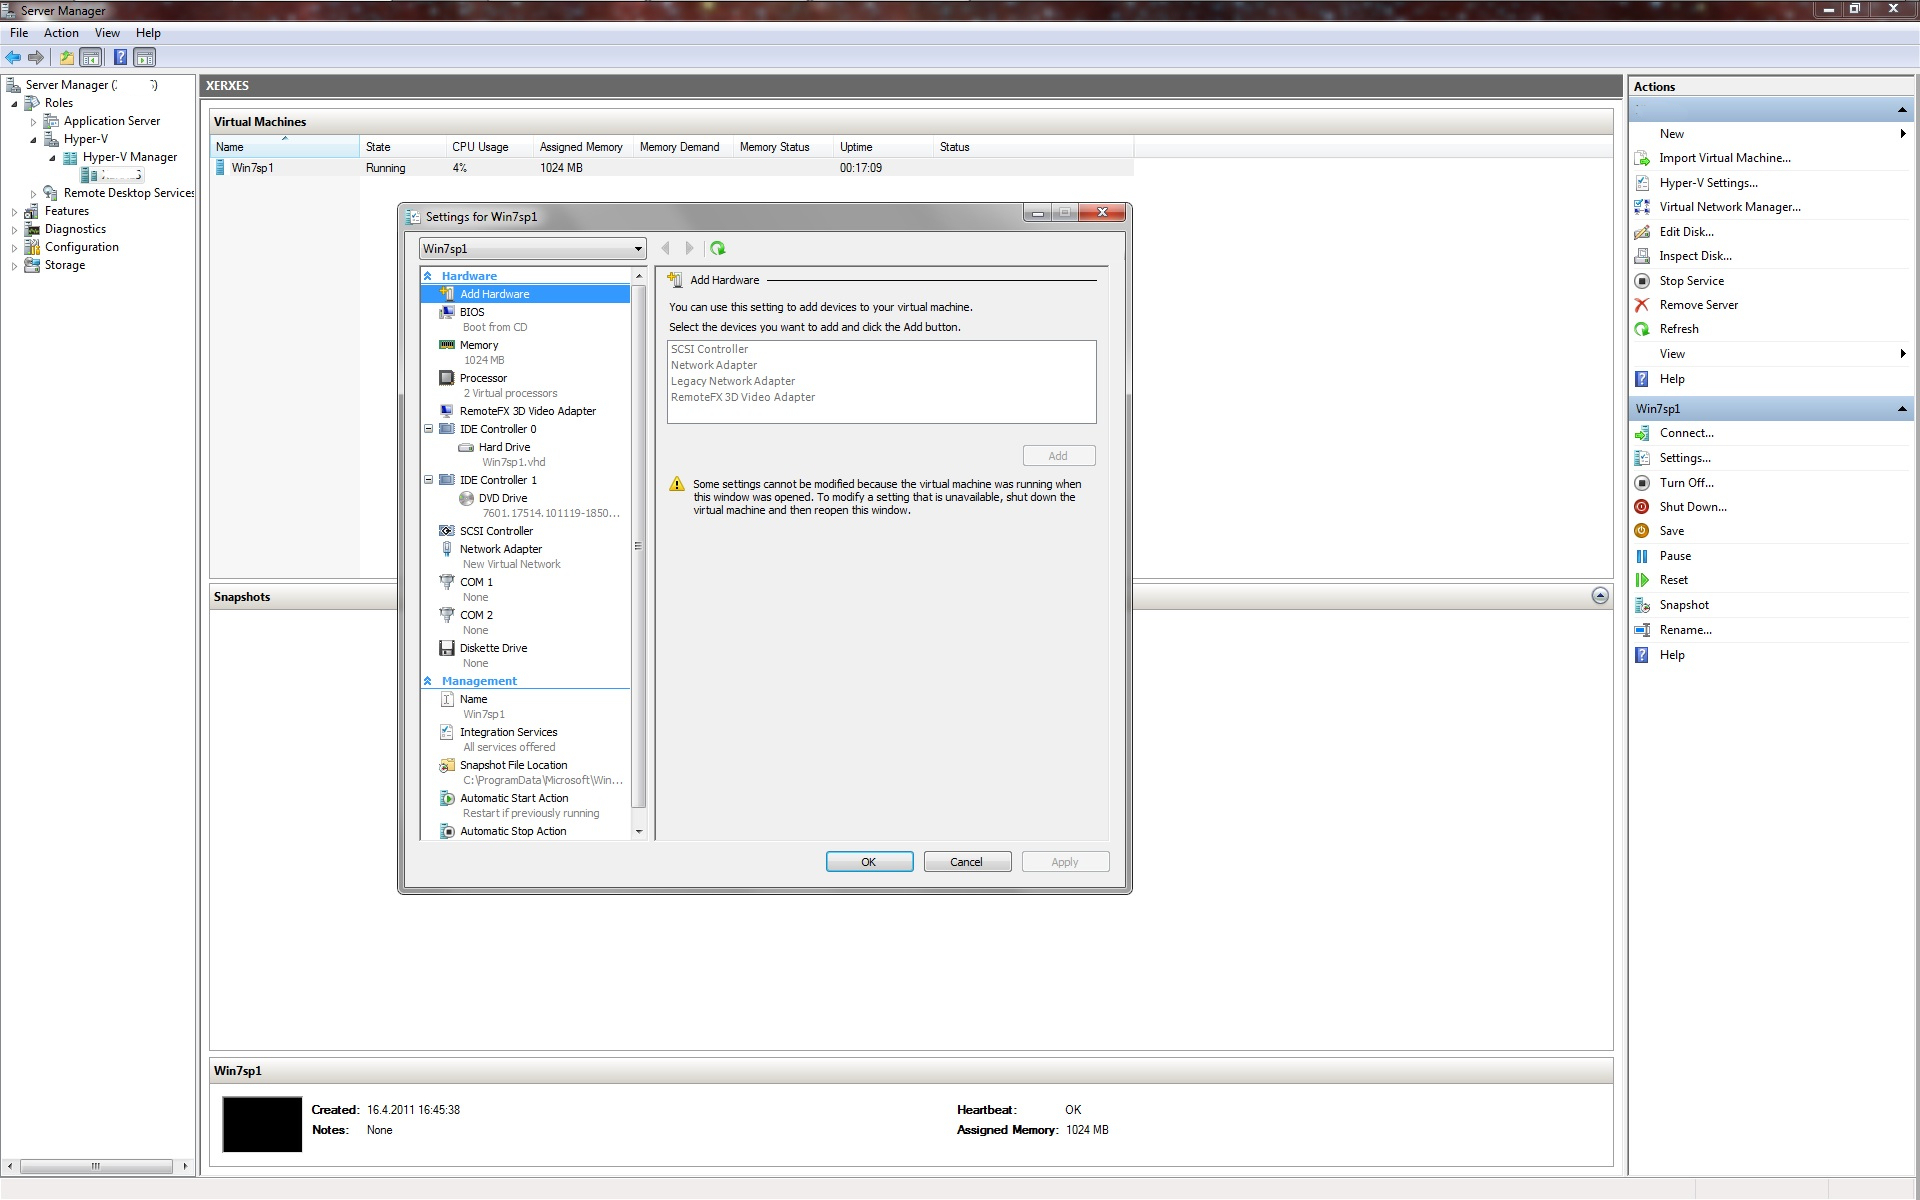The image size is (1920, 1200).
Task: Collapse IDE Controller 0 node
Action: click(x=428, y=429)
